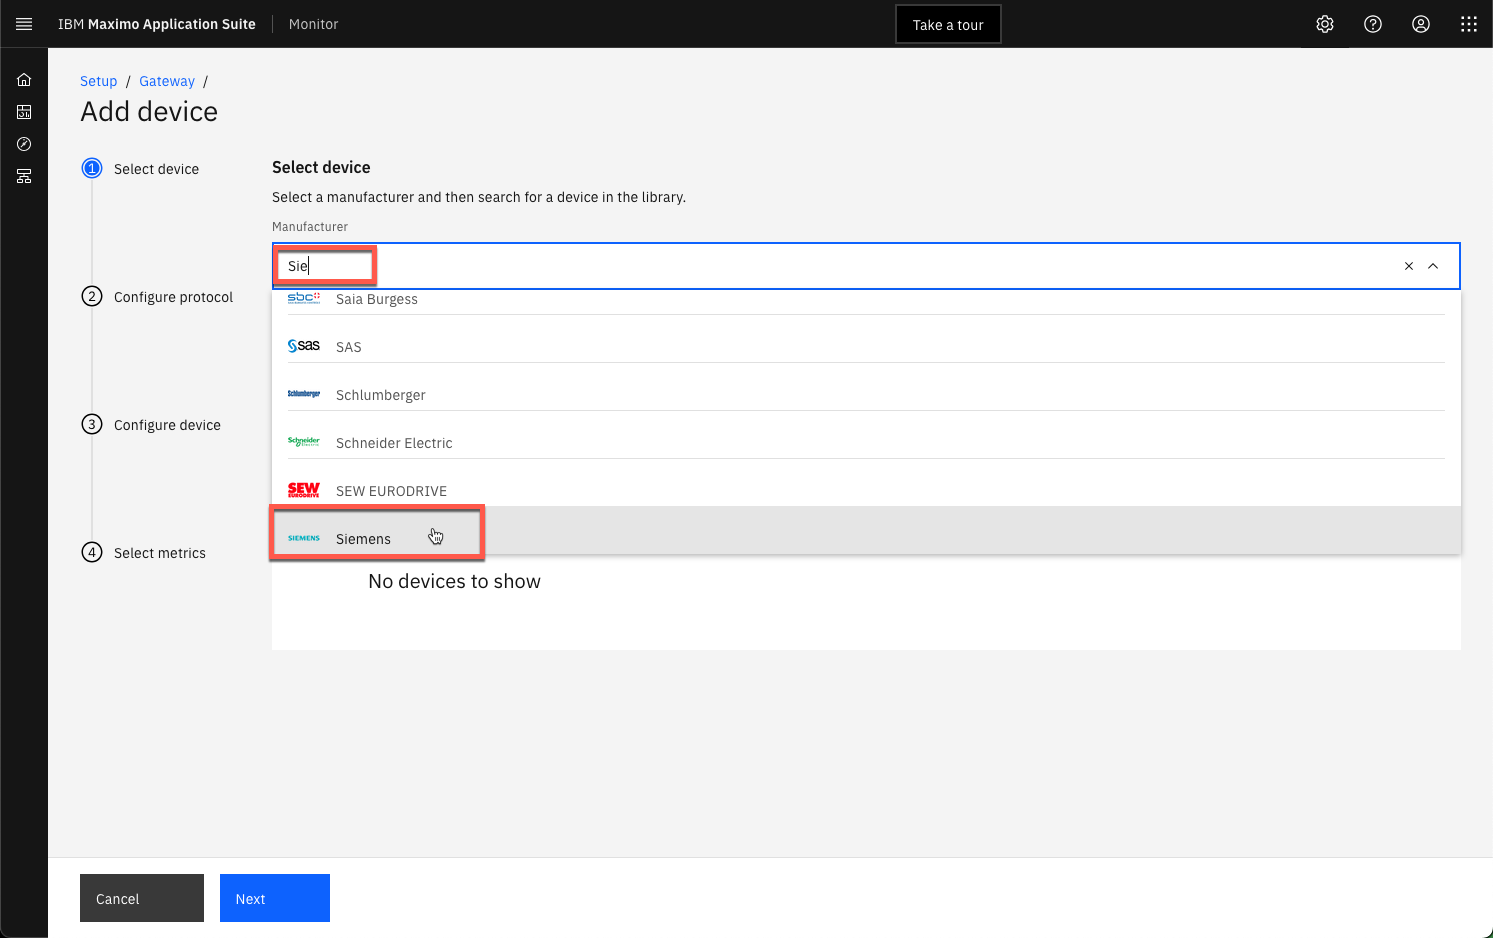Click IBM Maximo Application Suite title

pos(157,24)
